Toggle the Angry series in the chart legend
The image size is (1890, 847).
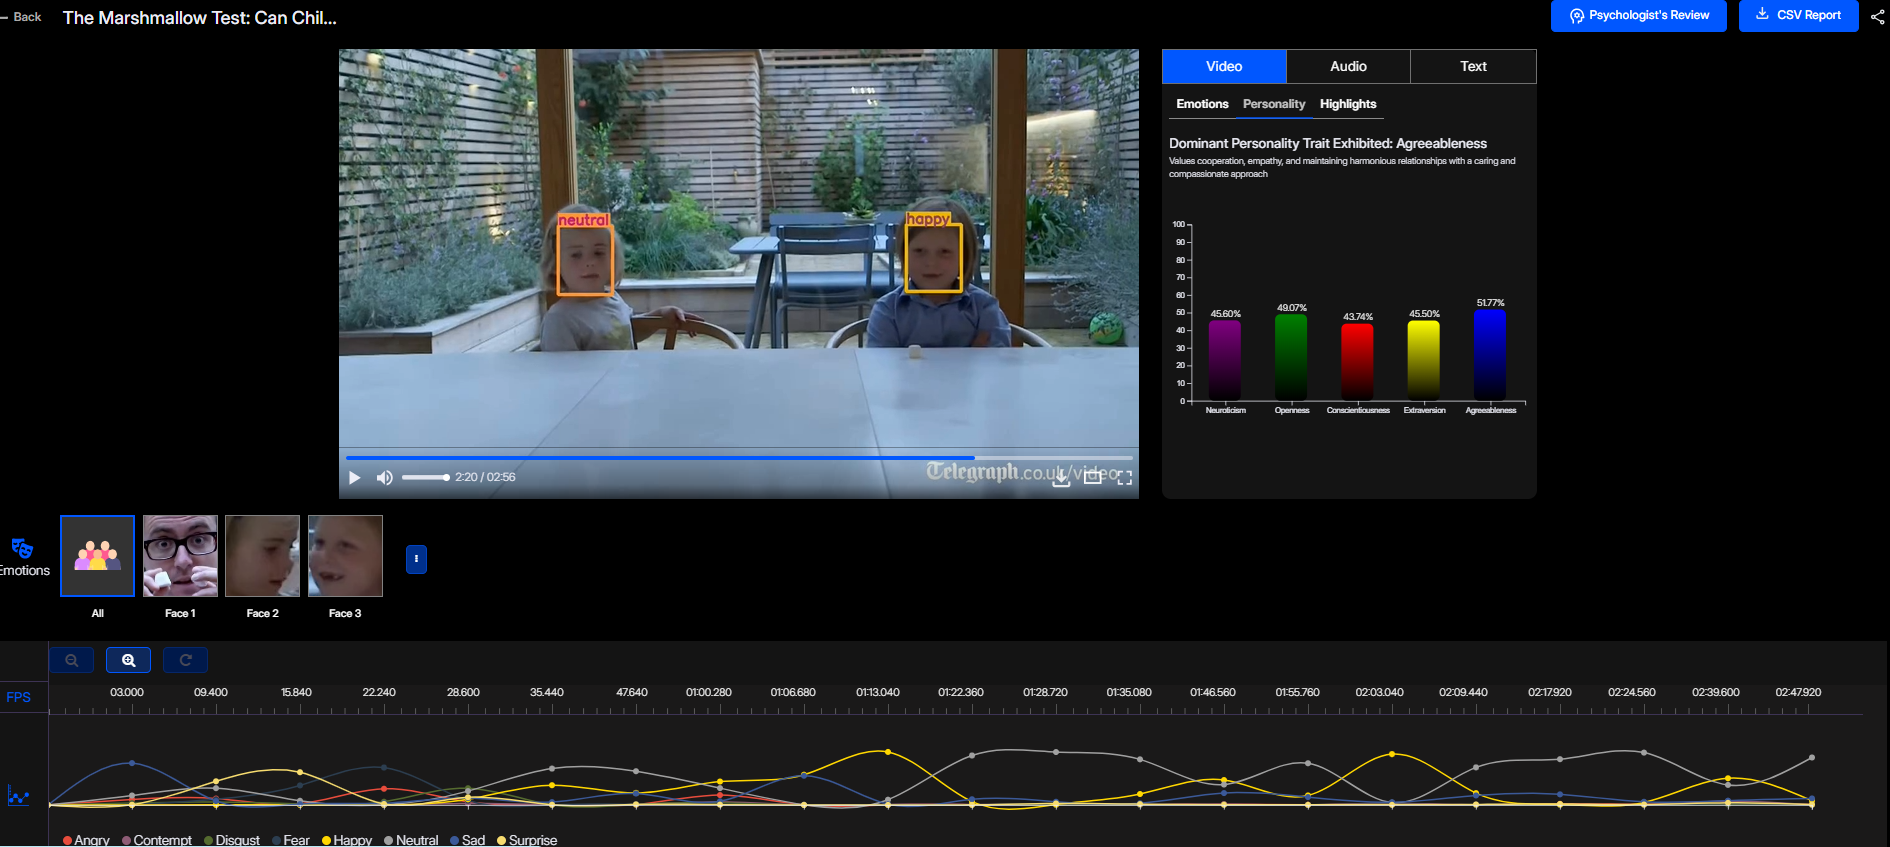[x=86, y=840]
